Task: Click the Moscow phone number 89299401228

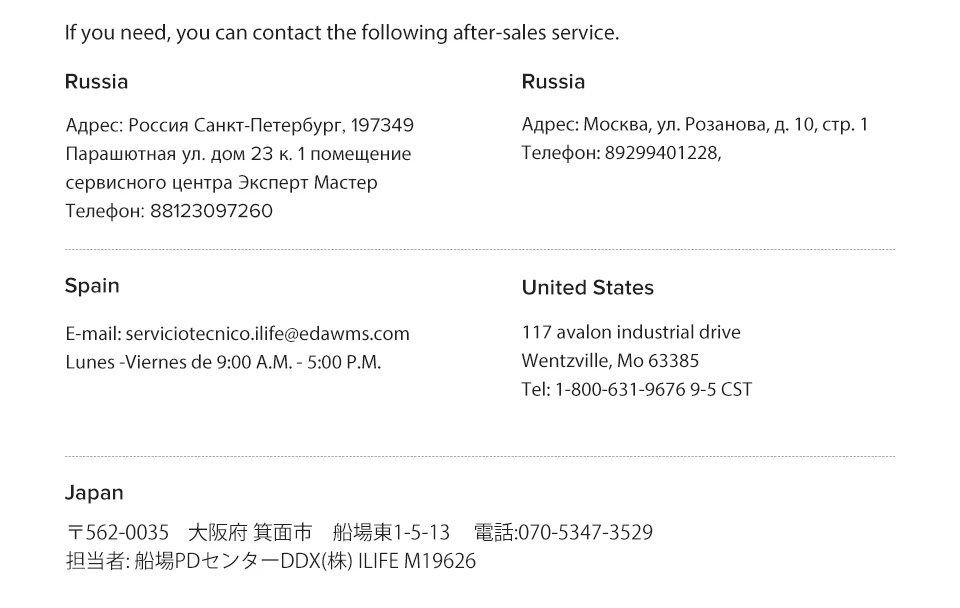Action: point(661,152)
